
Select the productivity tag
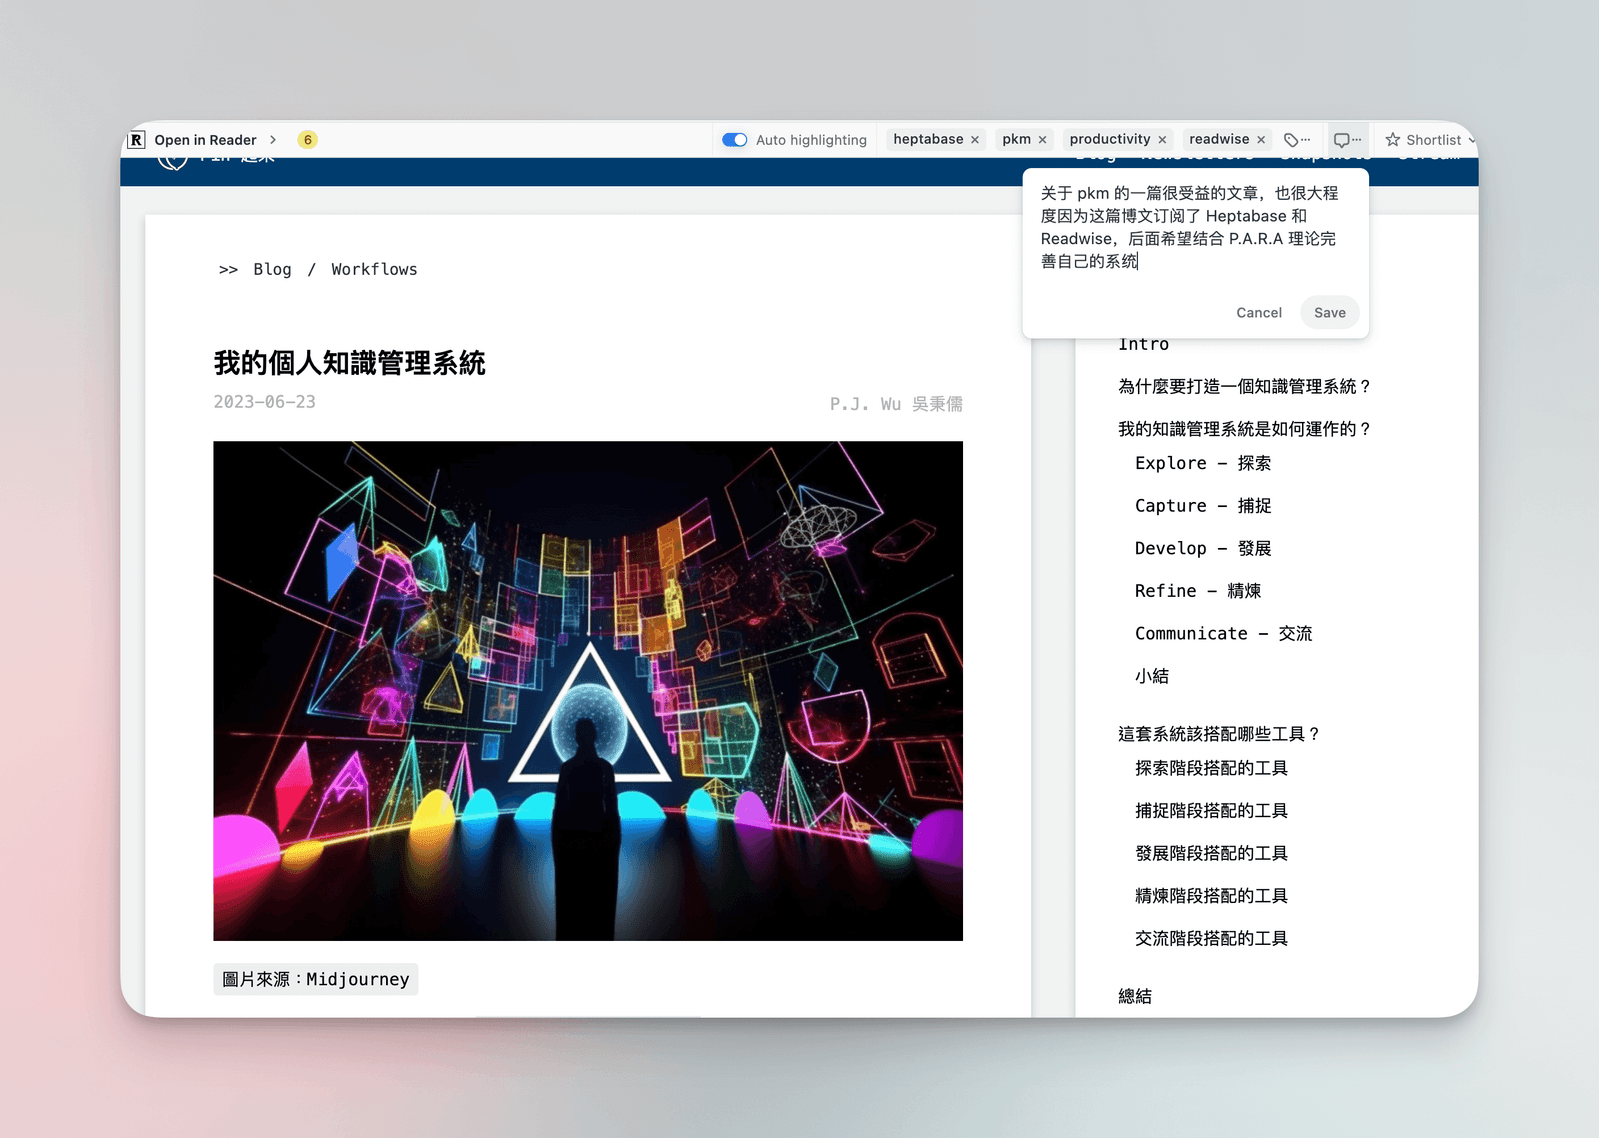(x=1110, y=139)
